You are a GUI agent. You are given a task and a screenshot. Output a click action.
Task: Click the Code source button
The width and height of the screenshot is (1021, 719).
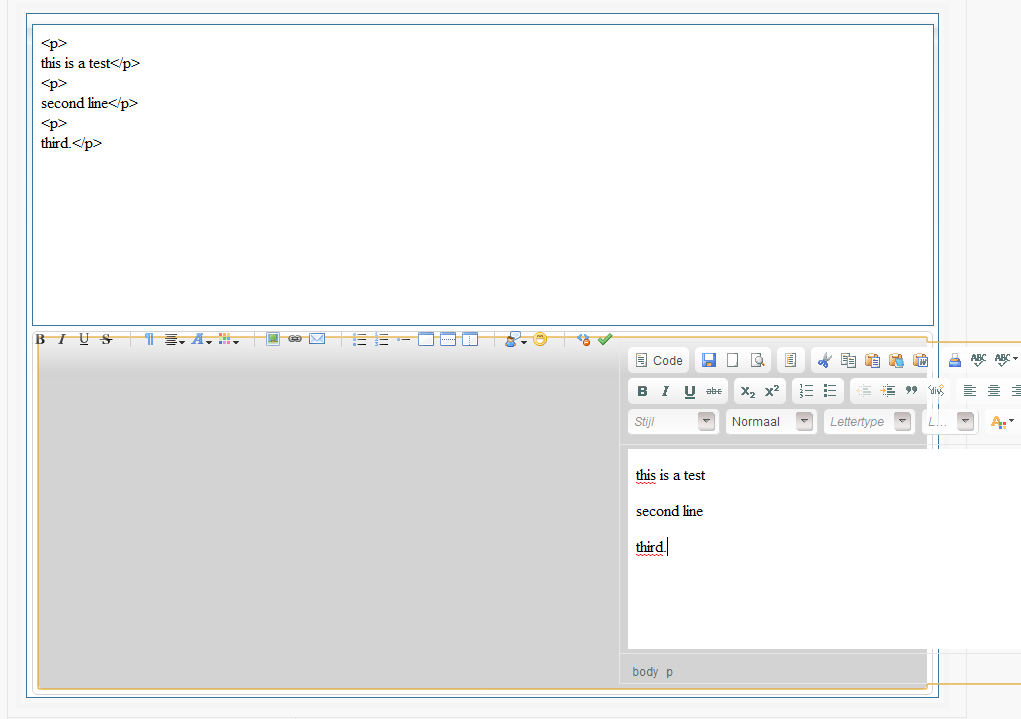click(659, 361)
